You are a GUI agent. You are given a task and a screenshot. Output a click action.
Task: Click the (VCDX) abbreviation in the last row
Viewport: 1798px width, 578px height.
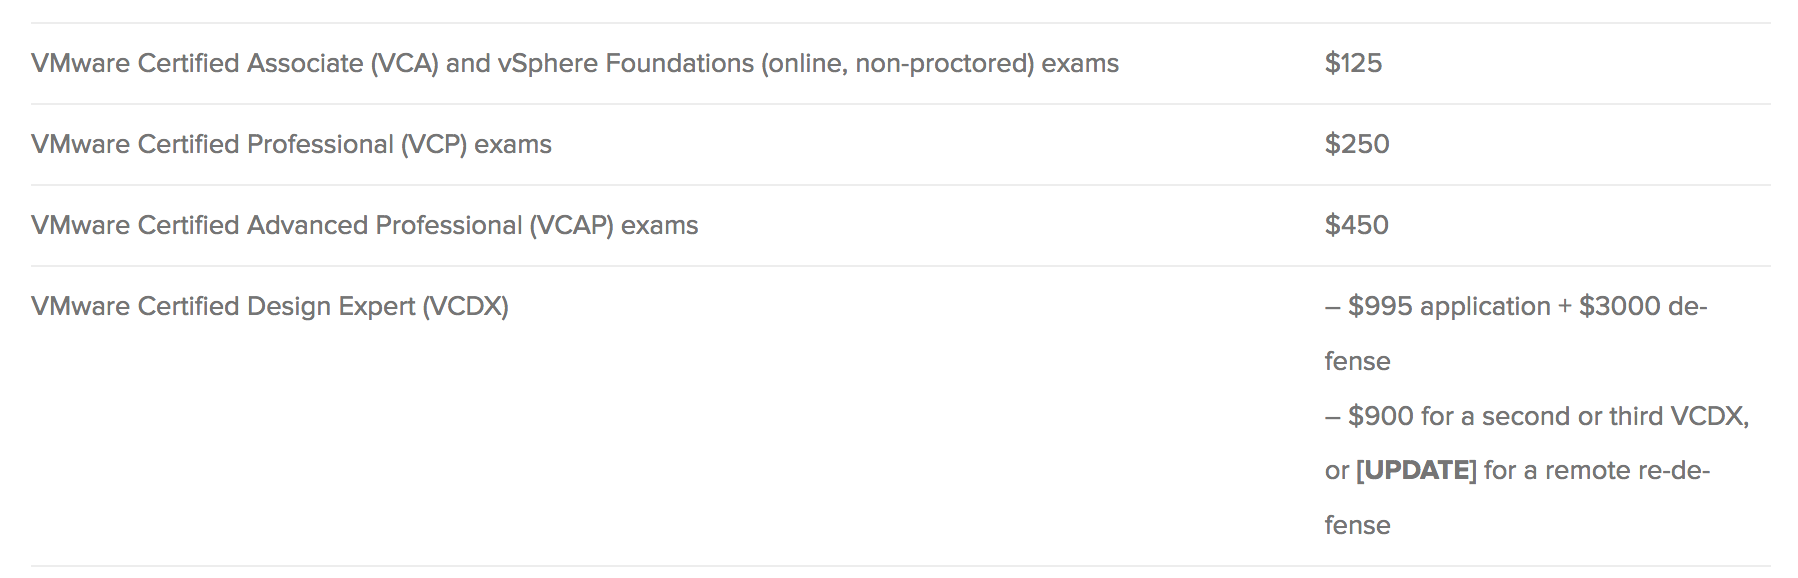click(466, 306)
